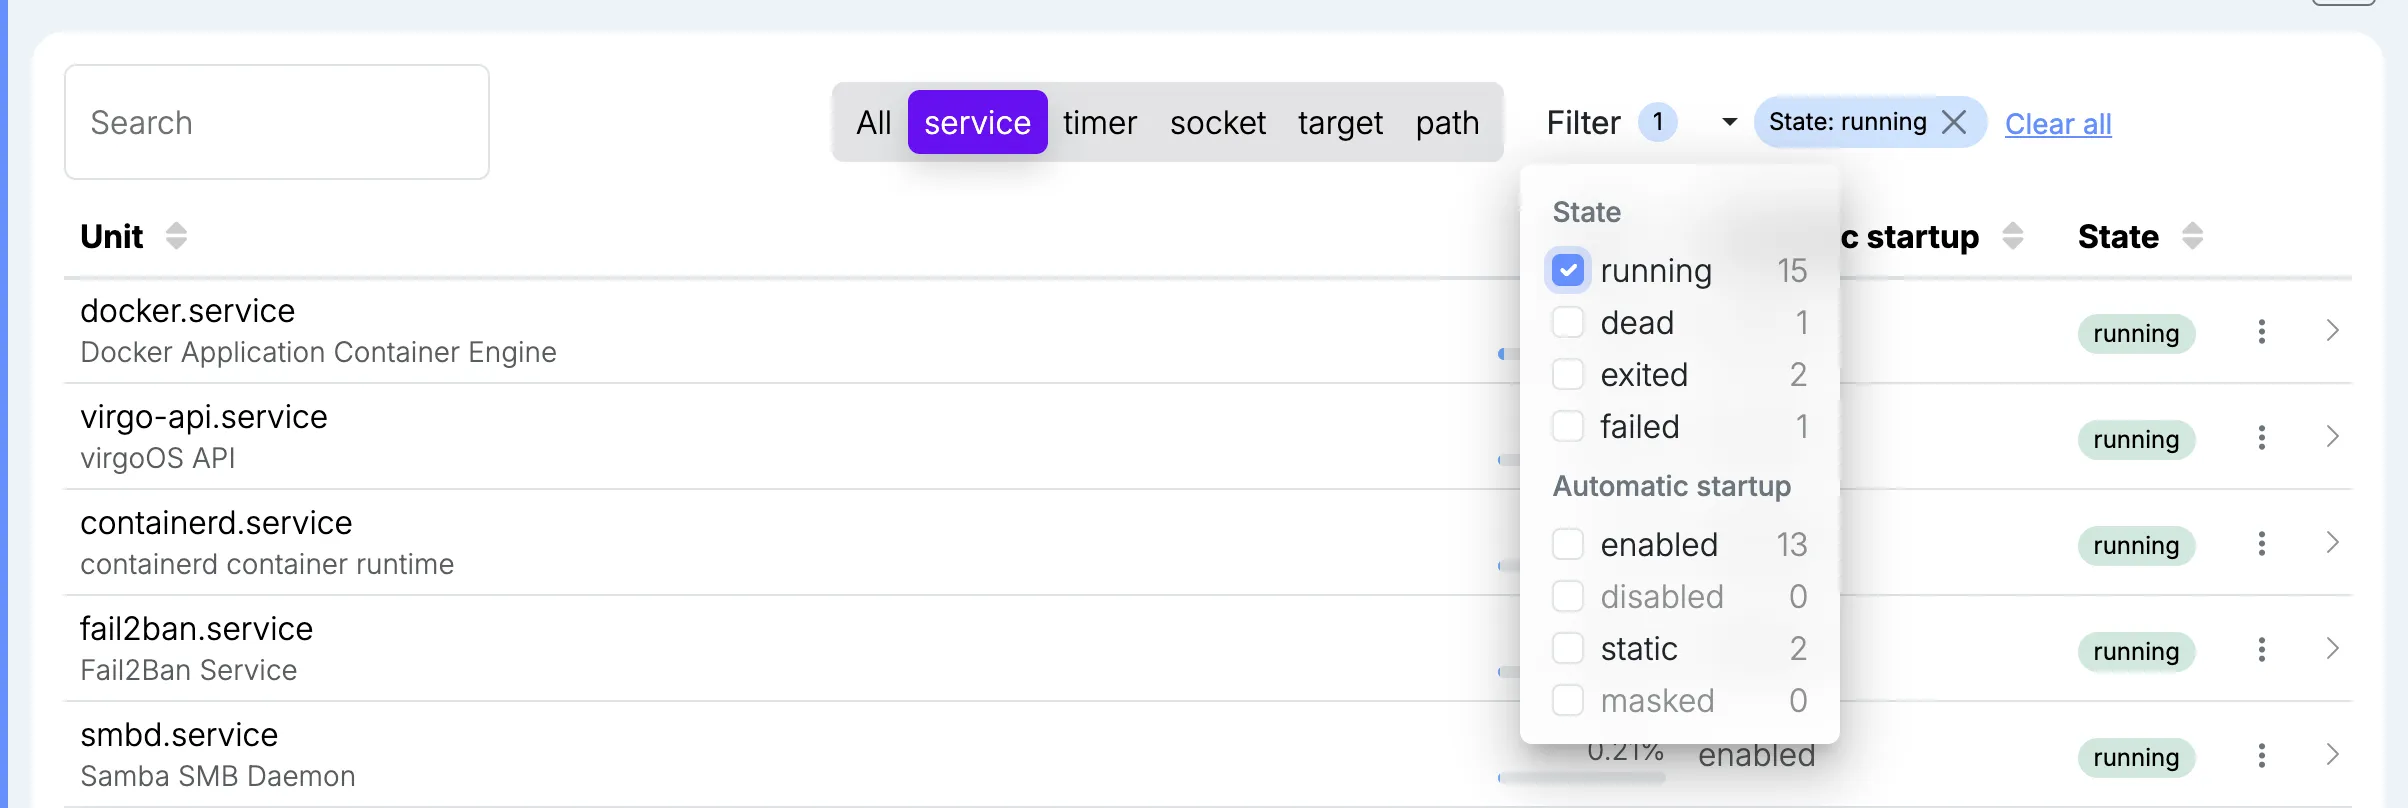Click running badge in smbd.service row
The image size is (2408, 808).
pos(2136,757)
